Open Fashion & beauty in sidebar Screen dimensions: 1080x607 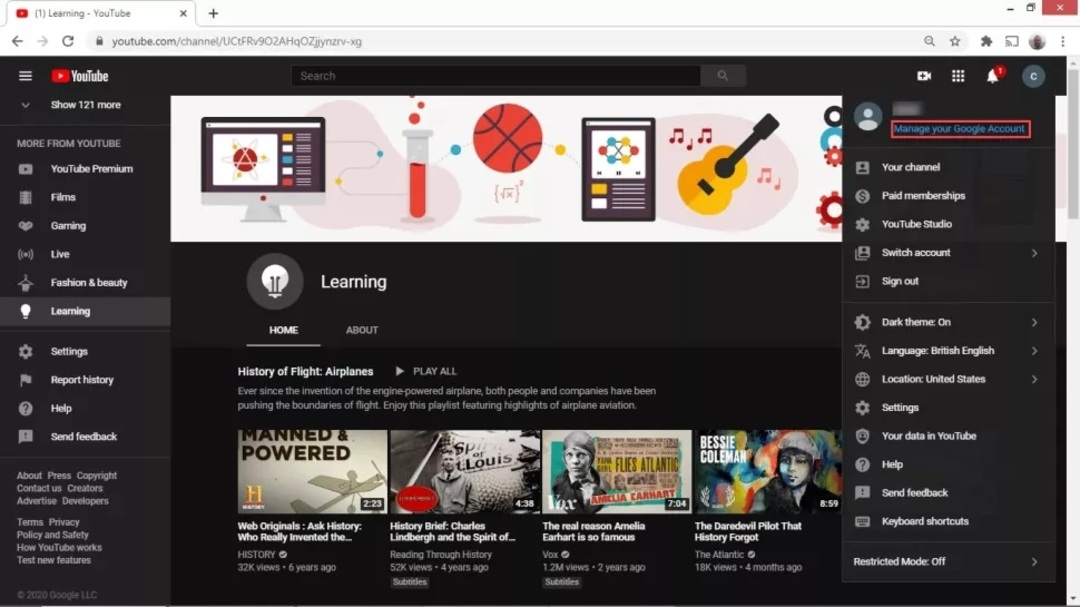point(85,282)
